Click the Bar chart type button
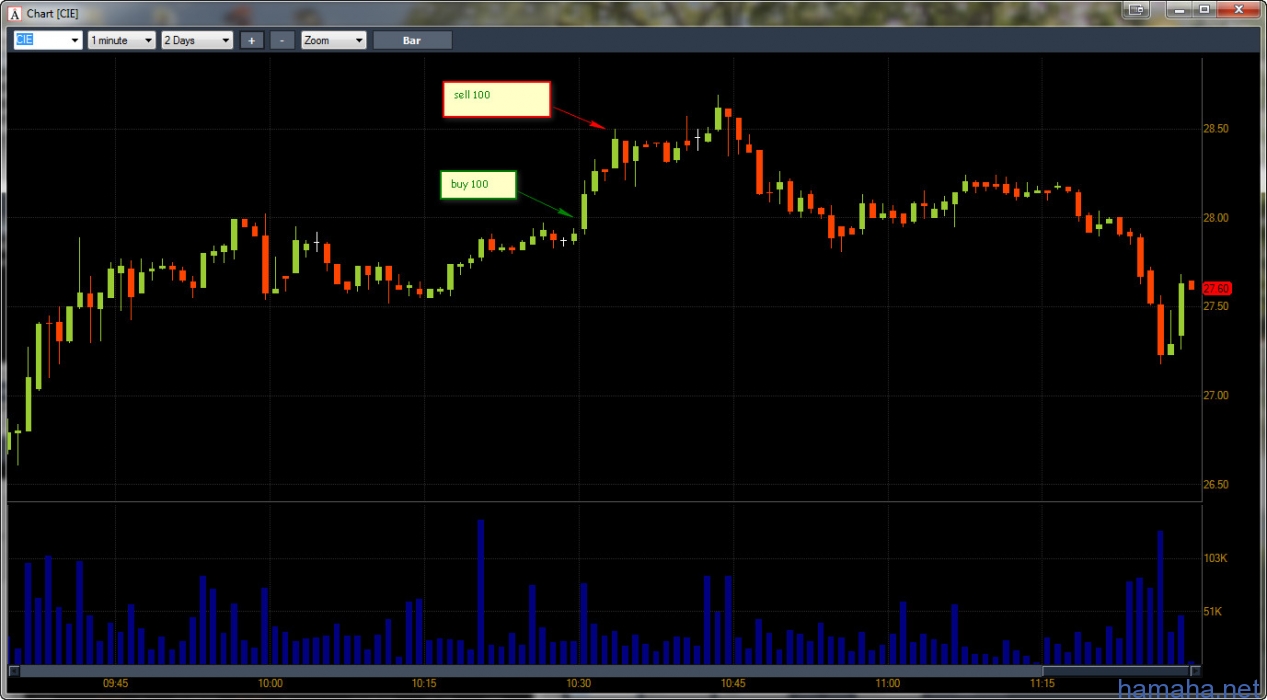 [x=412, y=40]
